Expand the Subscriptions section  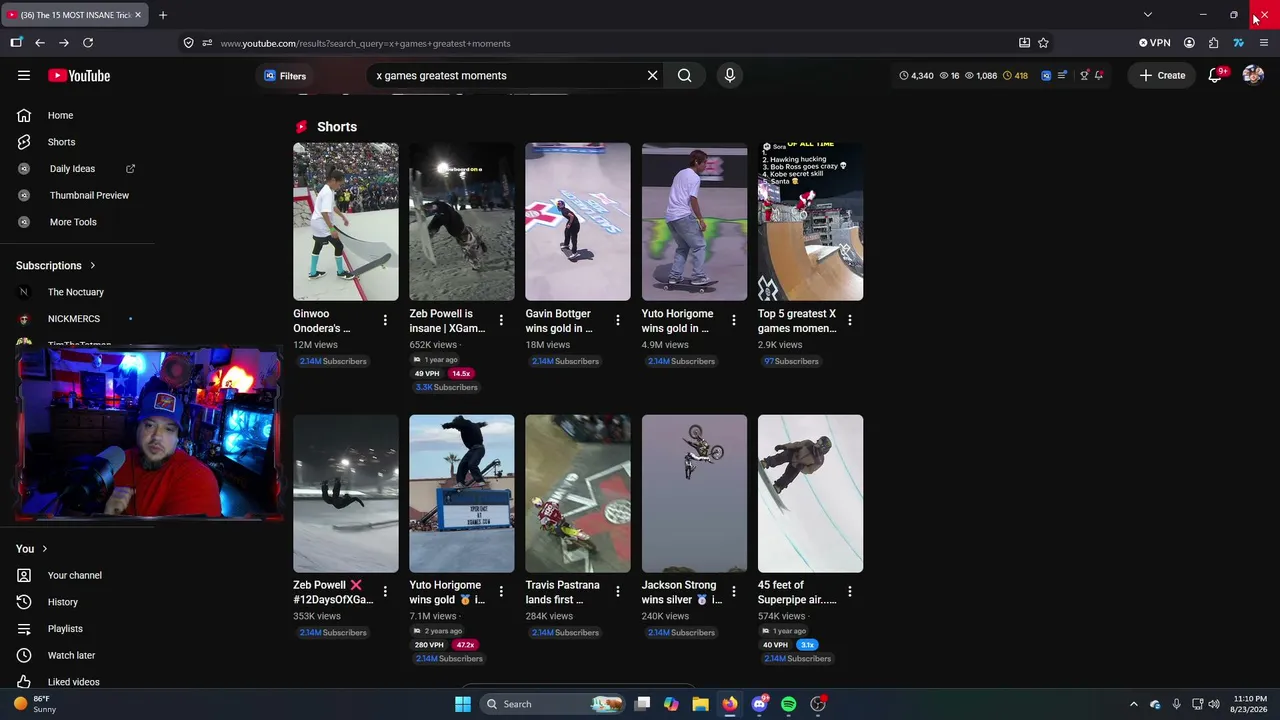(x=56, y=265)
